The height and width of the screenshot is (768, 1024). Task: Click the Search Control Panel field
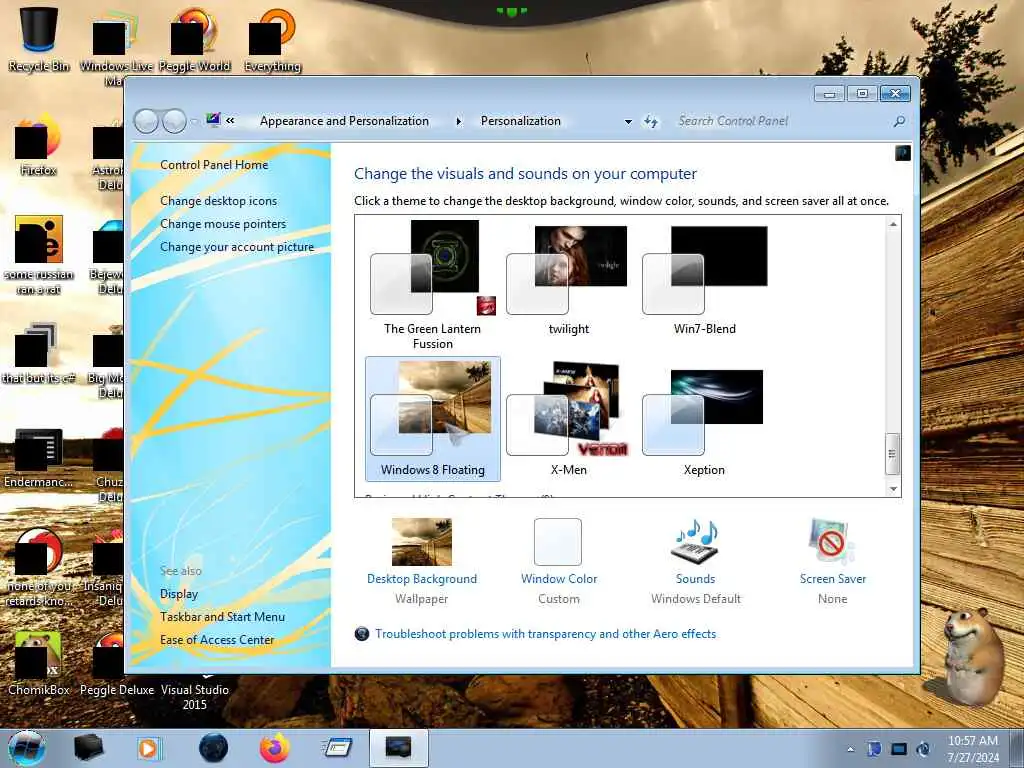(x=784, y=121)
